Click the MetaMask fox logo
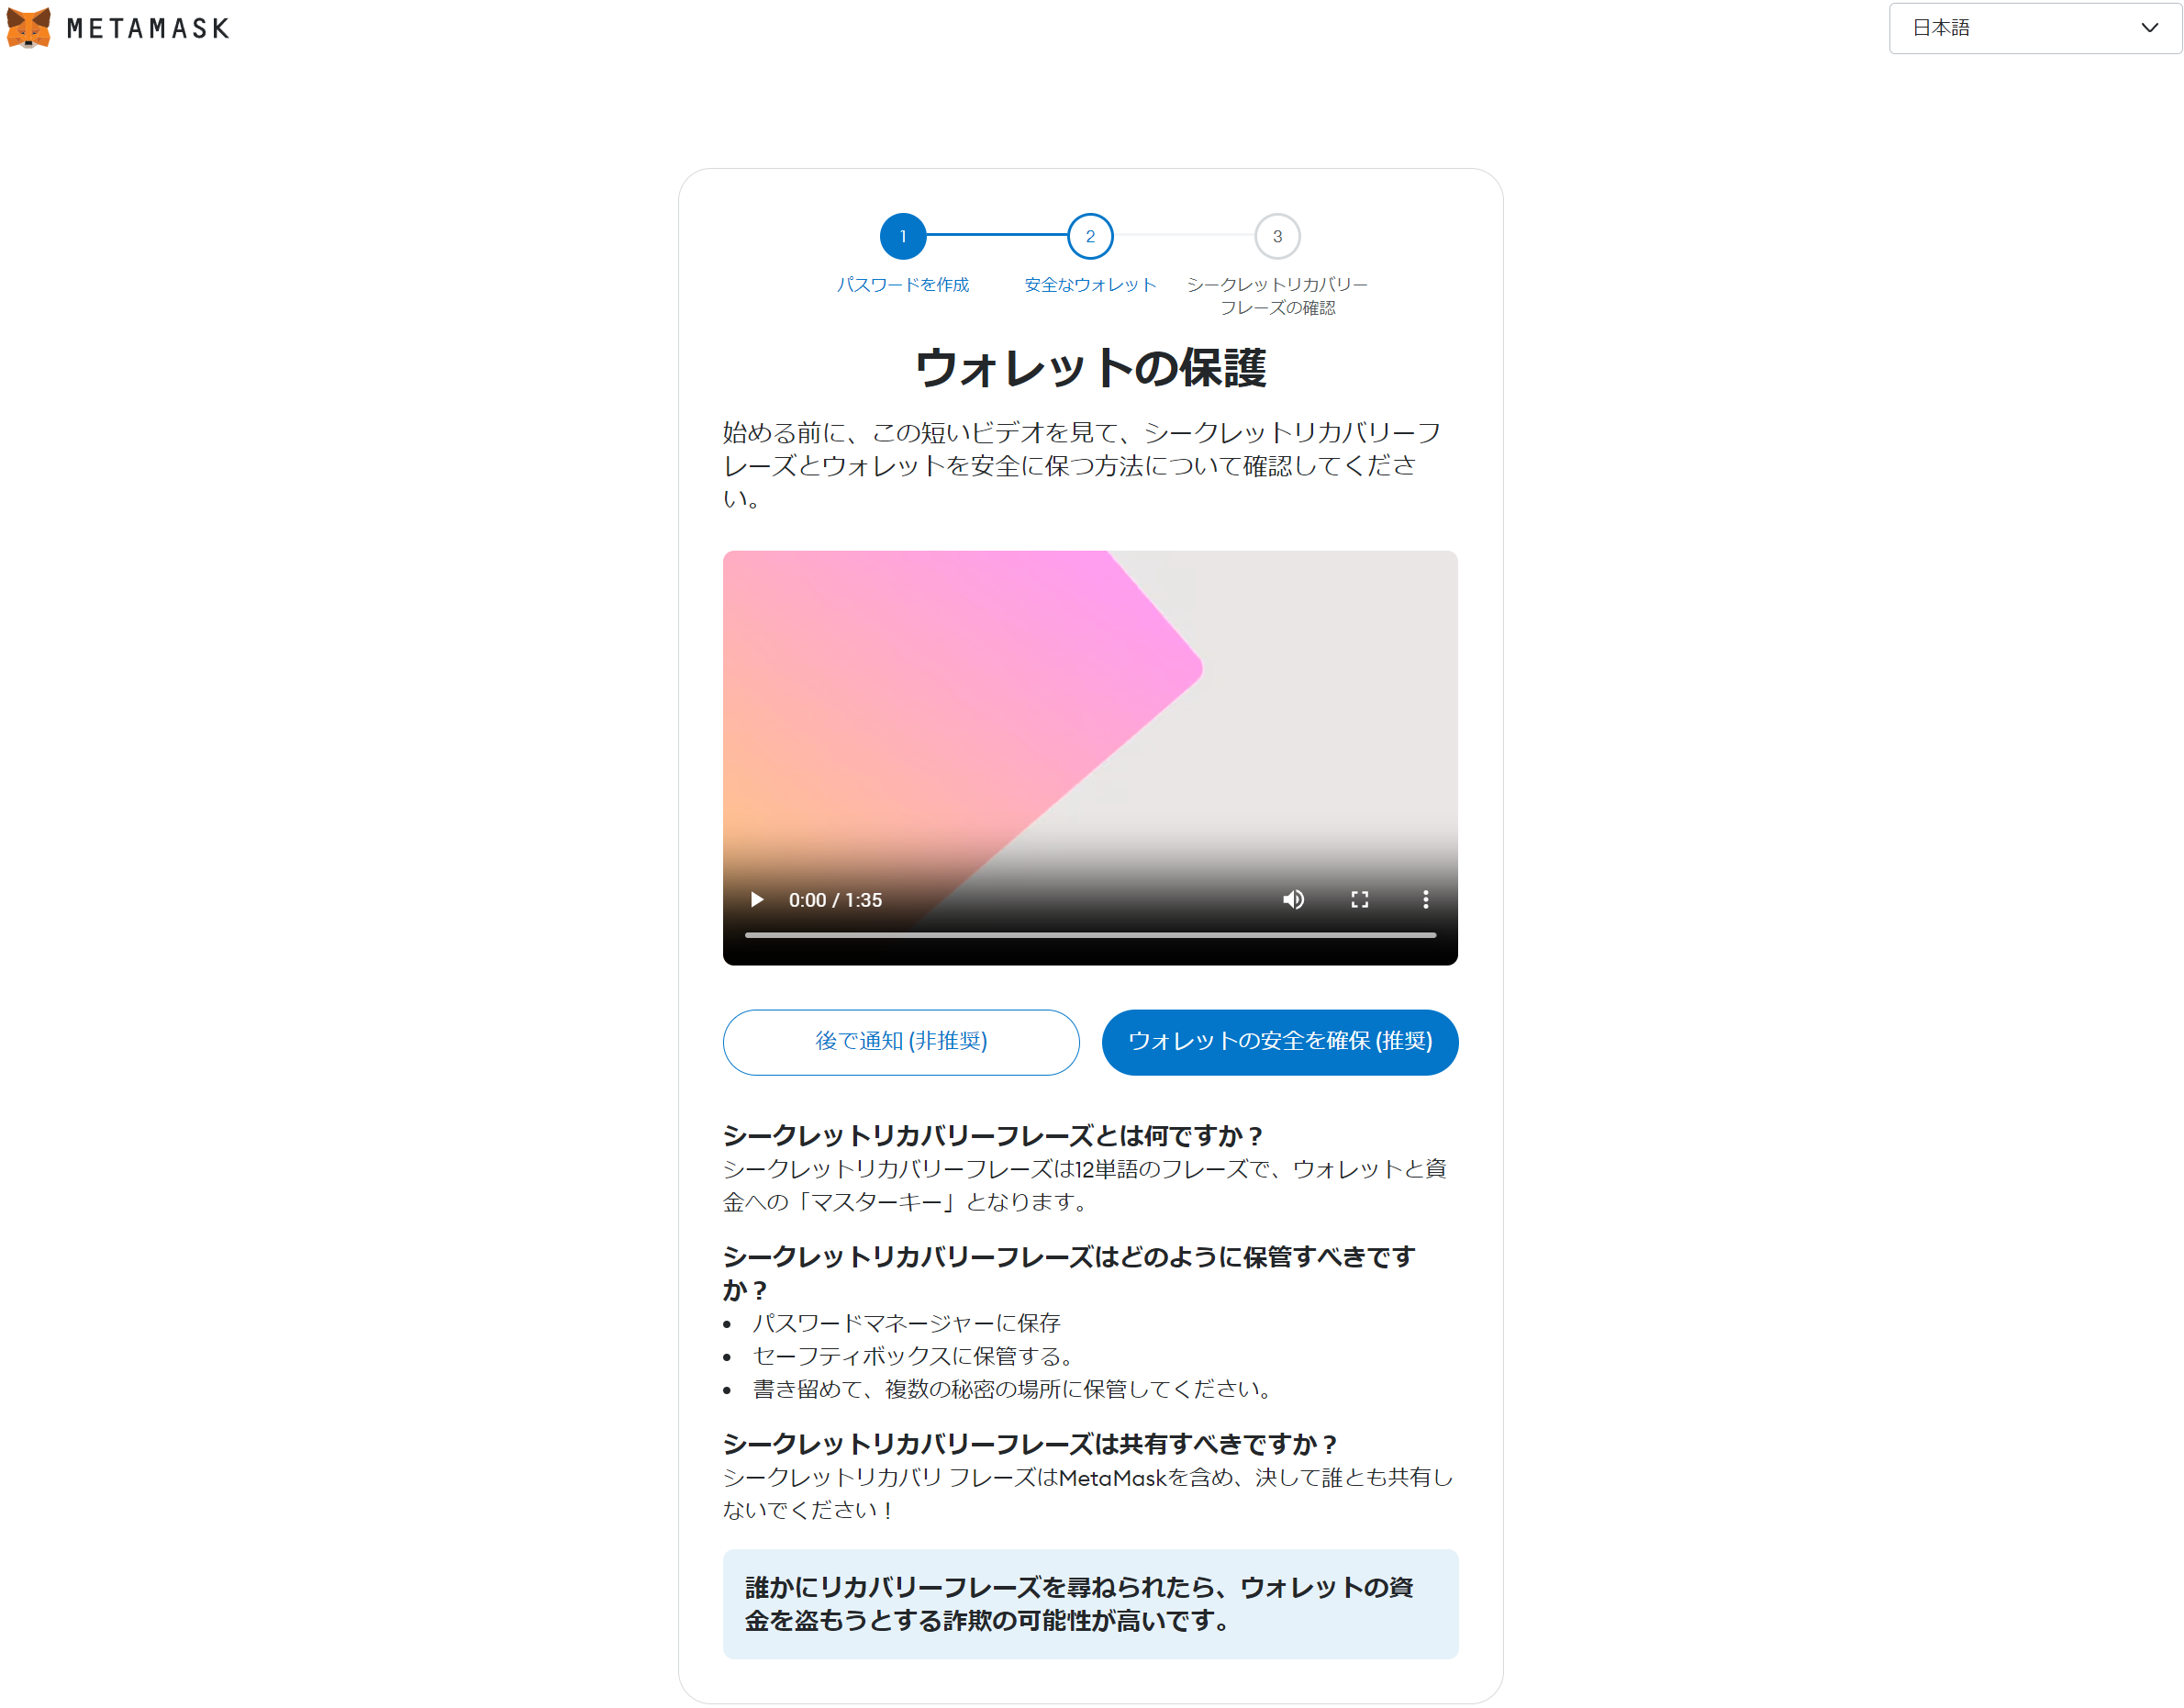 (31, 29)
